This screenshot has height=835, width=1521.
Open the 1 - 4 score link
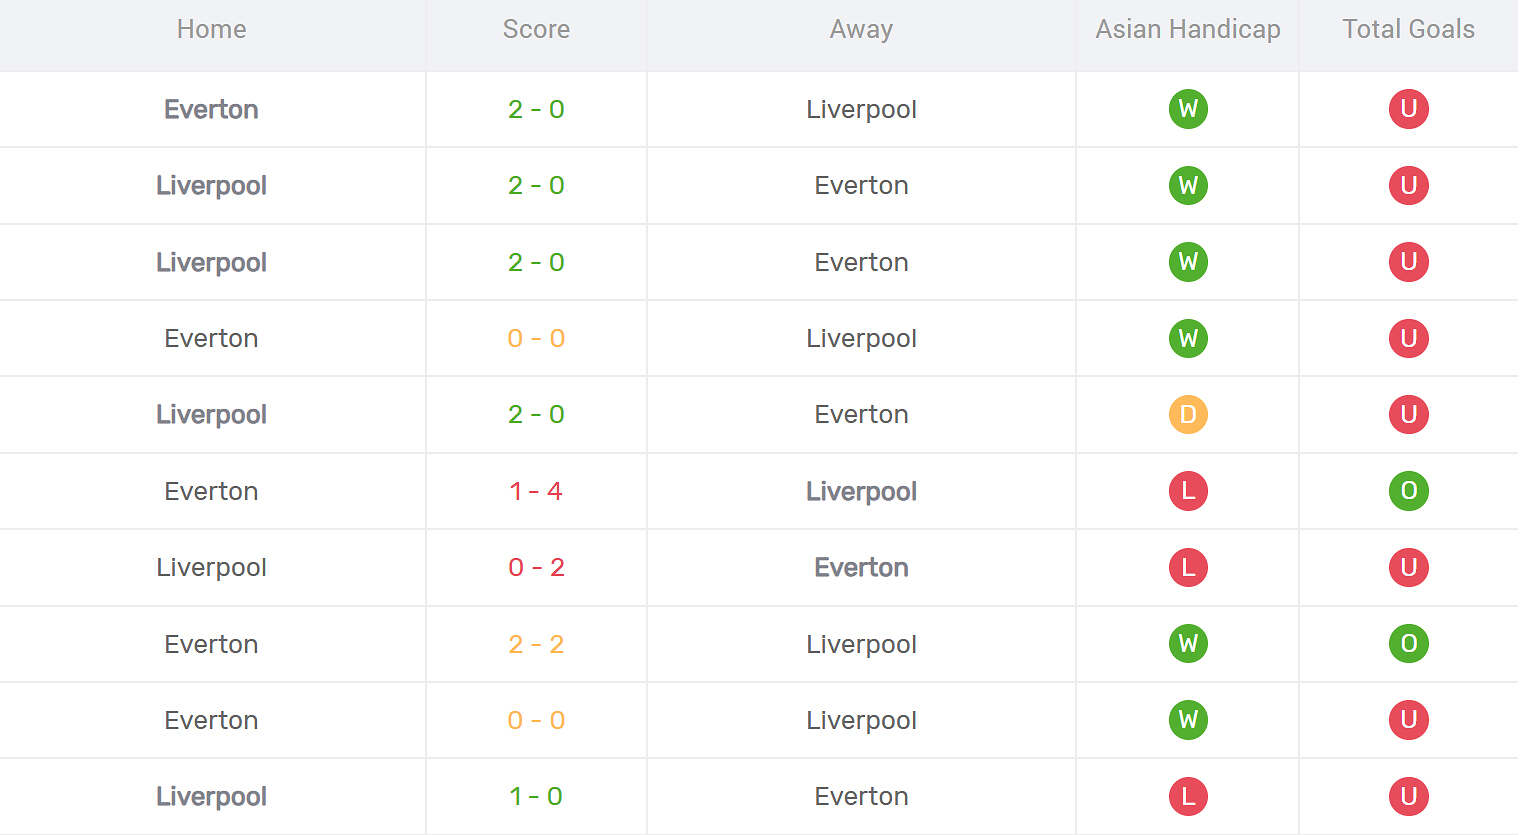tap(536, 491)
